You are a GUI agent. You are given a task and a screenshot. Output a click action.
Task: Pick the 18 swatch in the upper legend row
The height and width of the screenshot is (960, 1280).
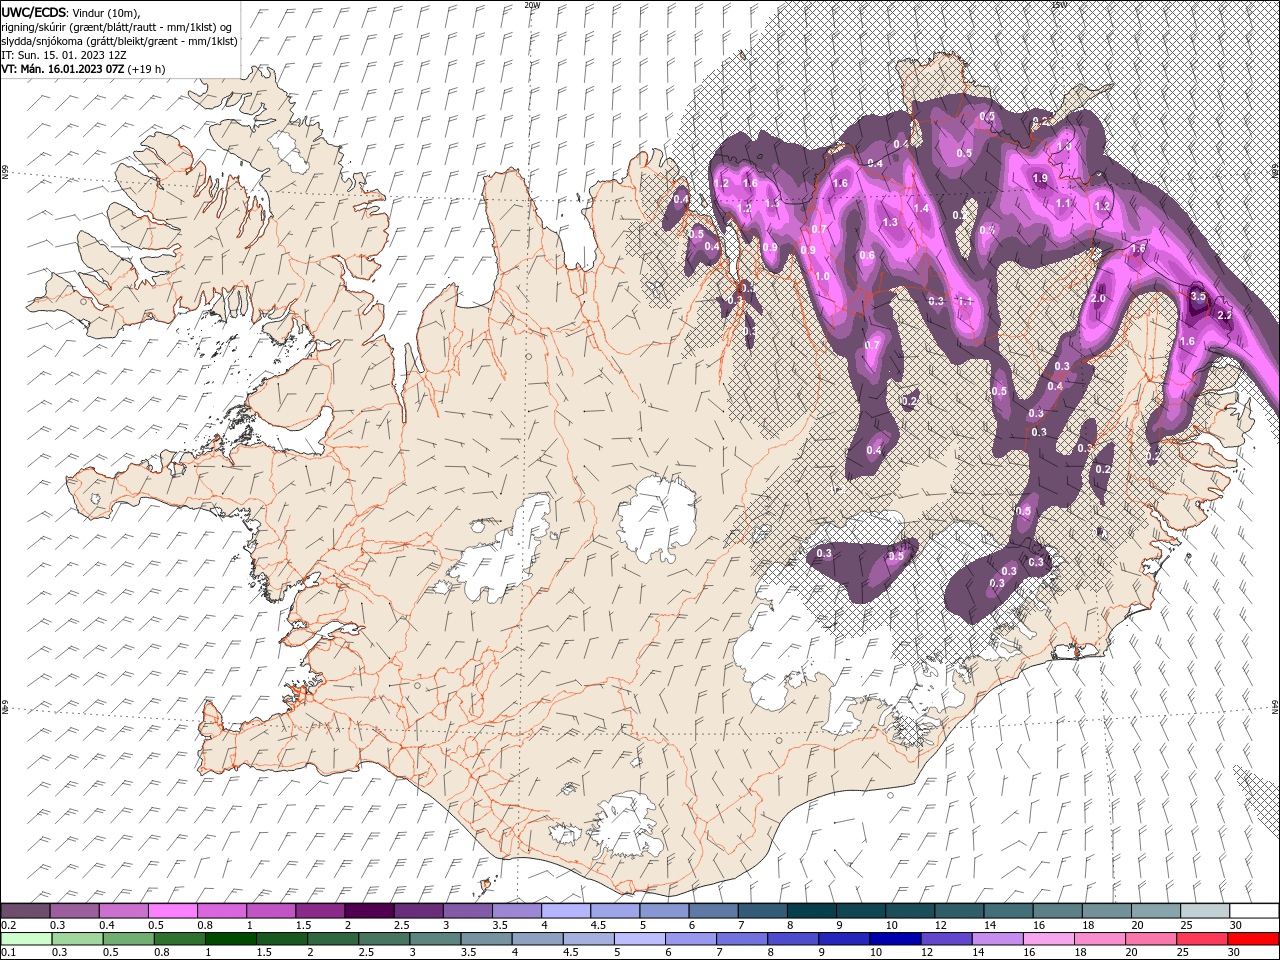pyautogui.click(x=1107, y=911)
